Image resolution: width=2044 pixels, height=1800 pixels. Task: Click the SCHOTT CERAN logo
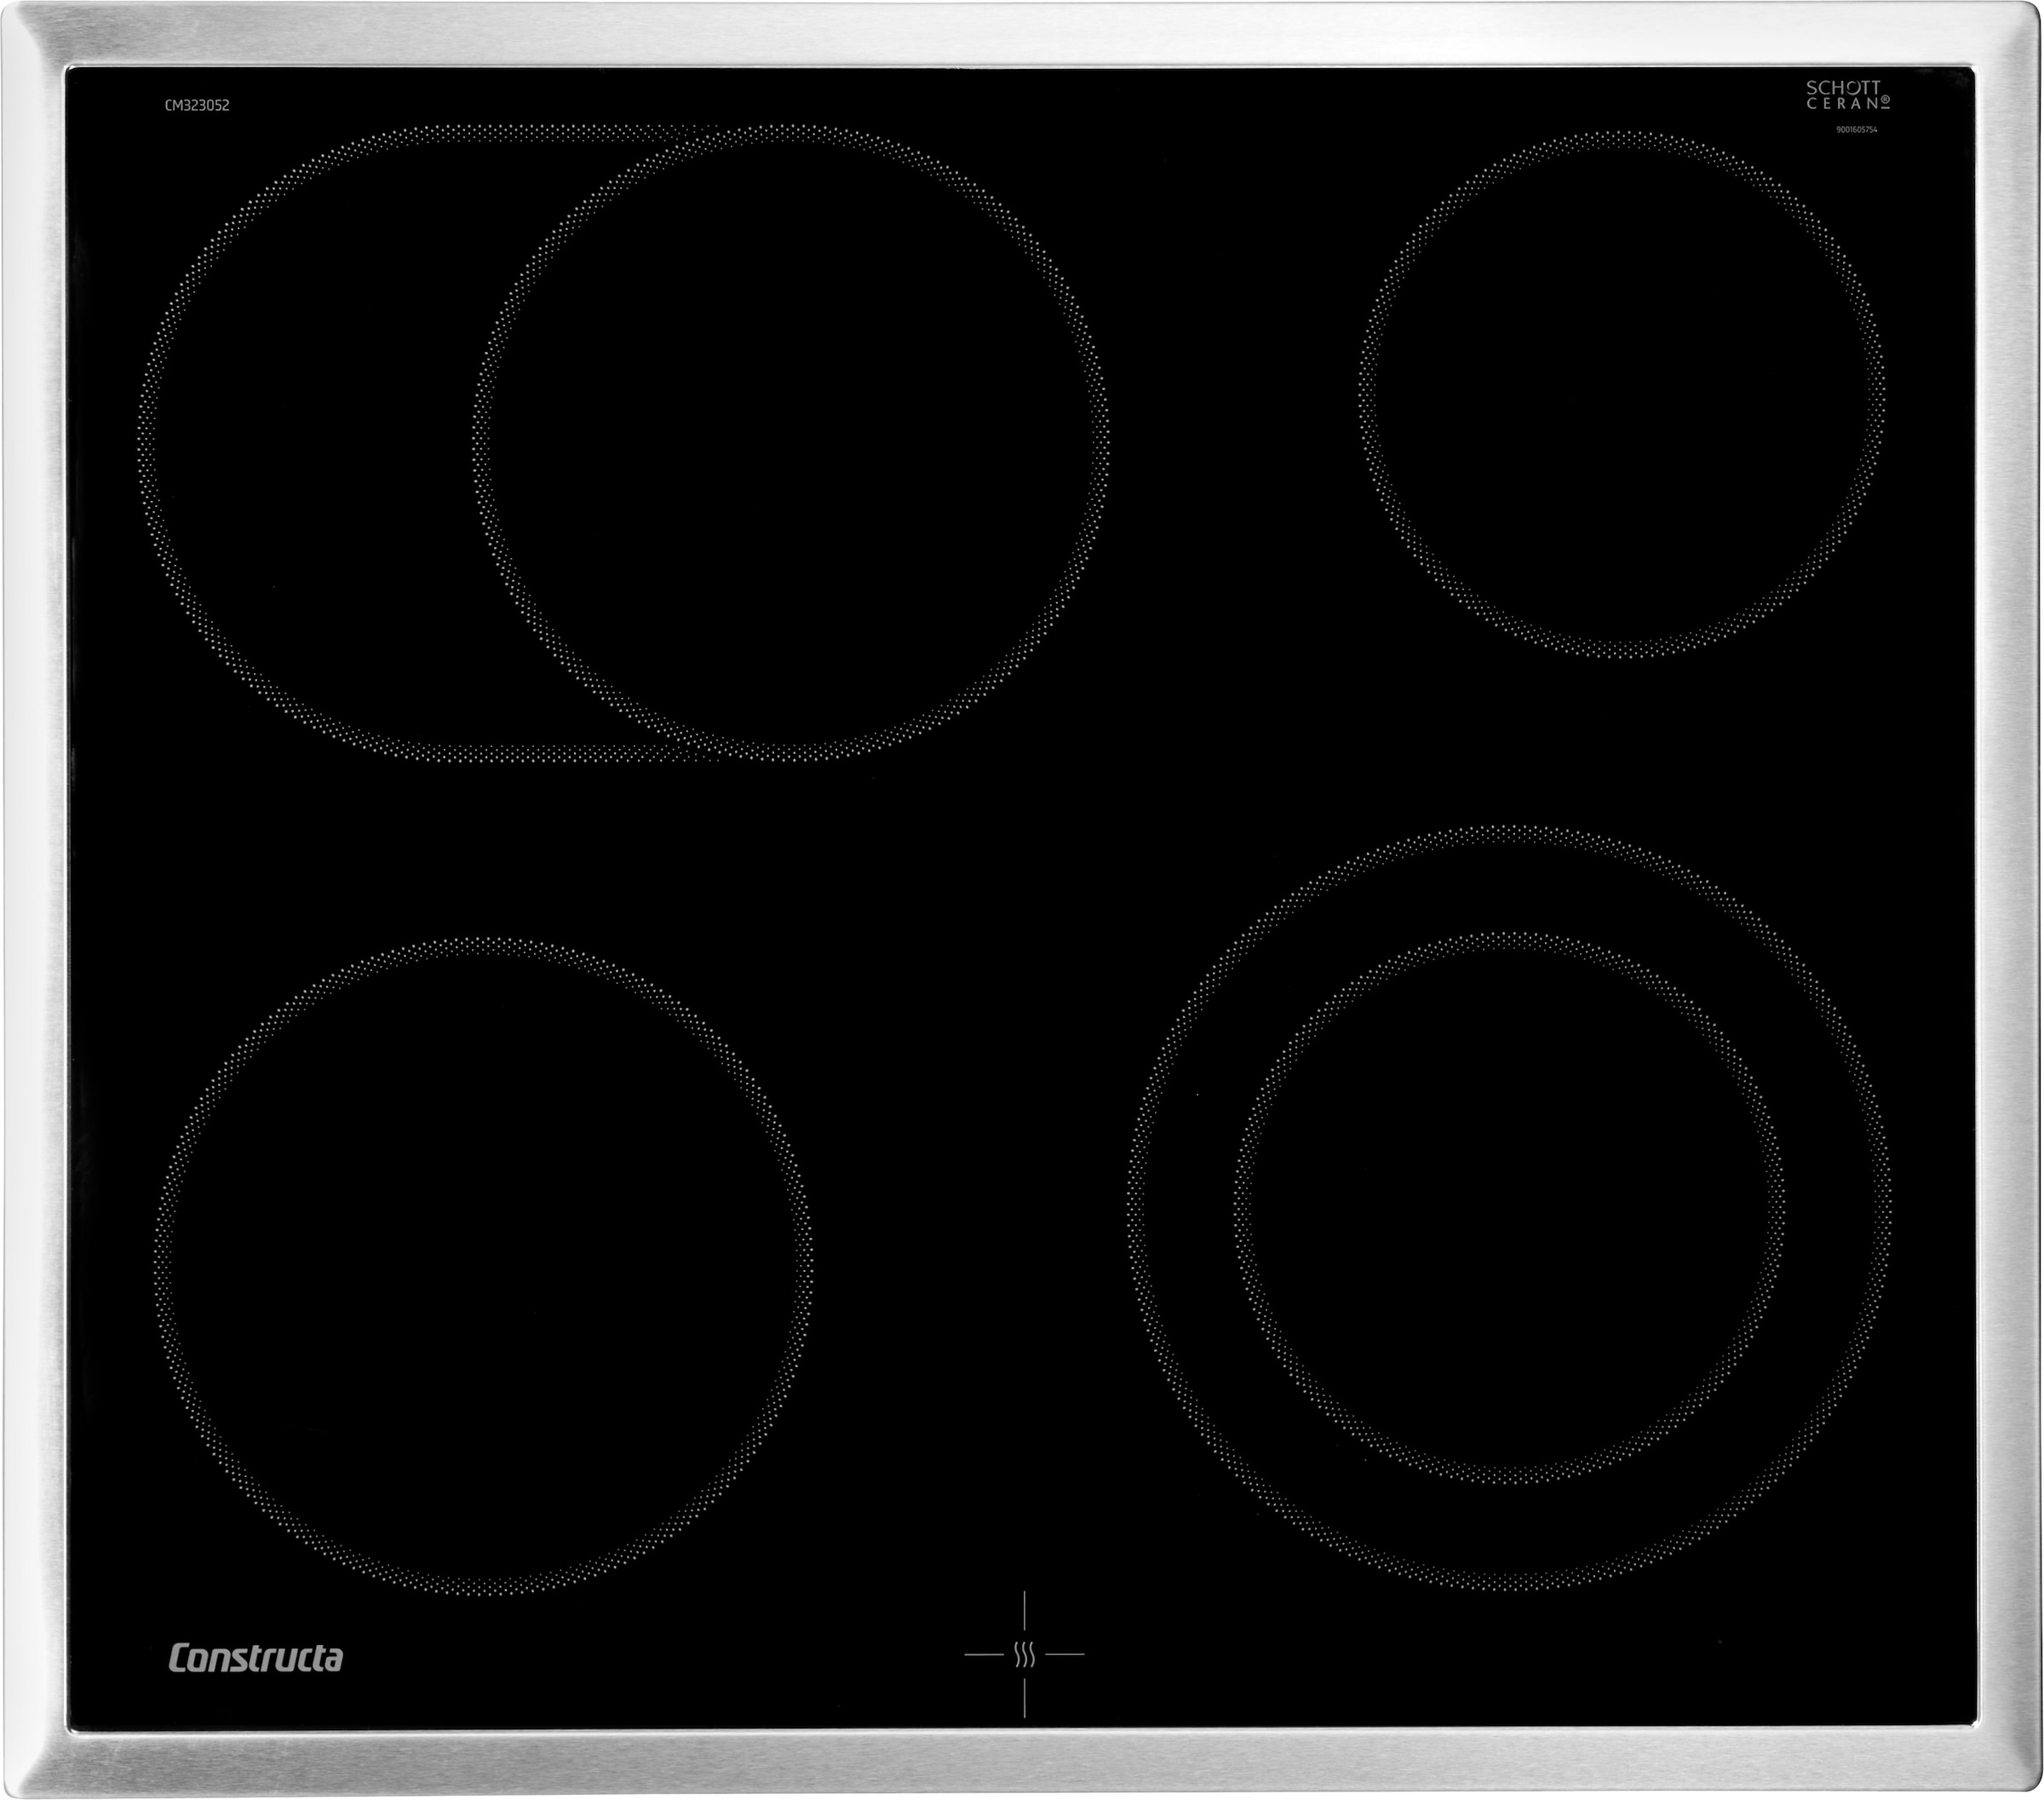1848,95
